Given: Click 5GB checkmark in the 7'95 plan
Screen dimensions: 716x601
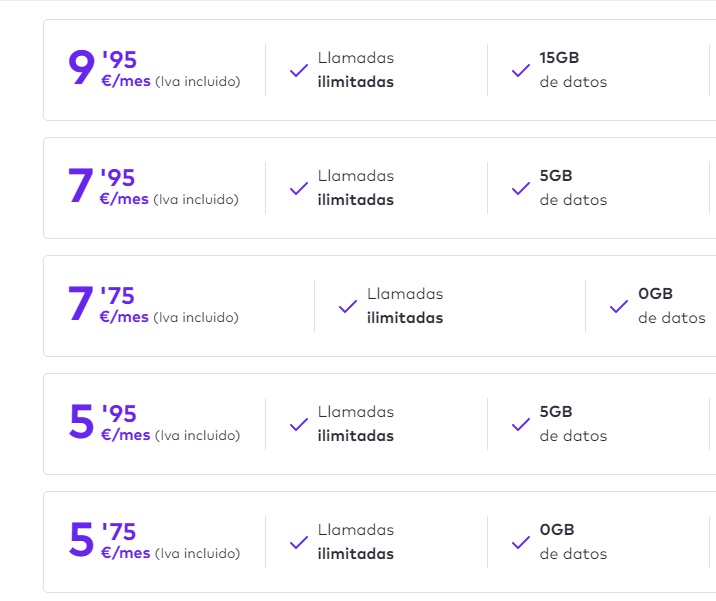Looking at the screenshot, I should pyautogui.click(x=520, y=189).
